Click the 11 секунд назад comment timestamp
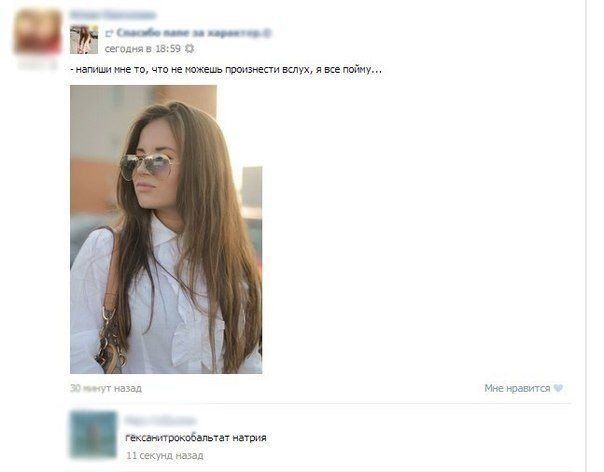Screen dimensions: 604x472 coord(165,455)
